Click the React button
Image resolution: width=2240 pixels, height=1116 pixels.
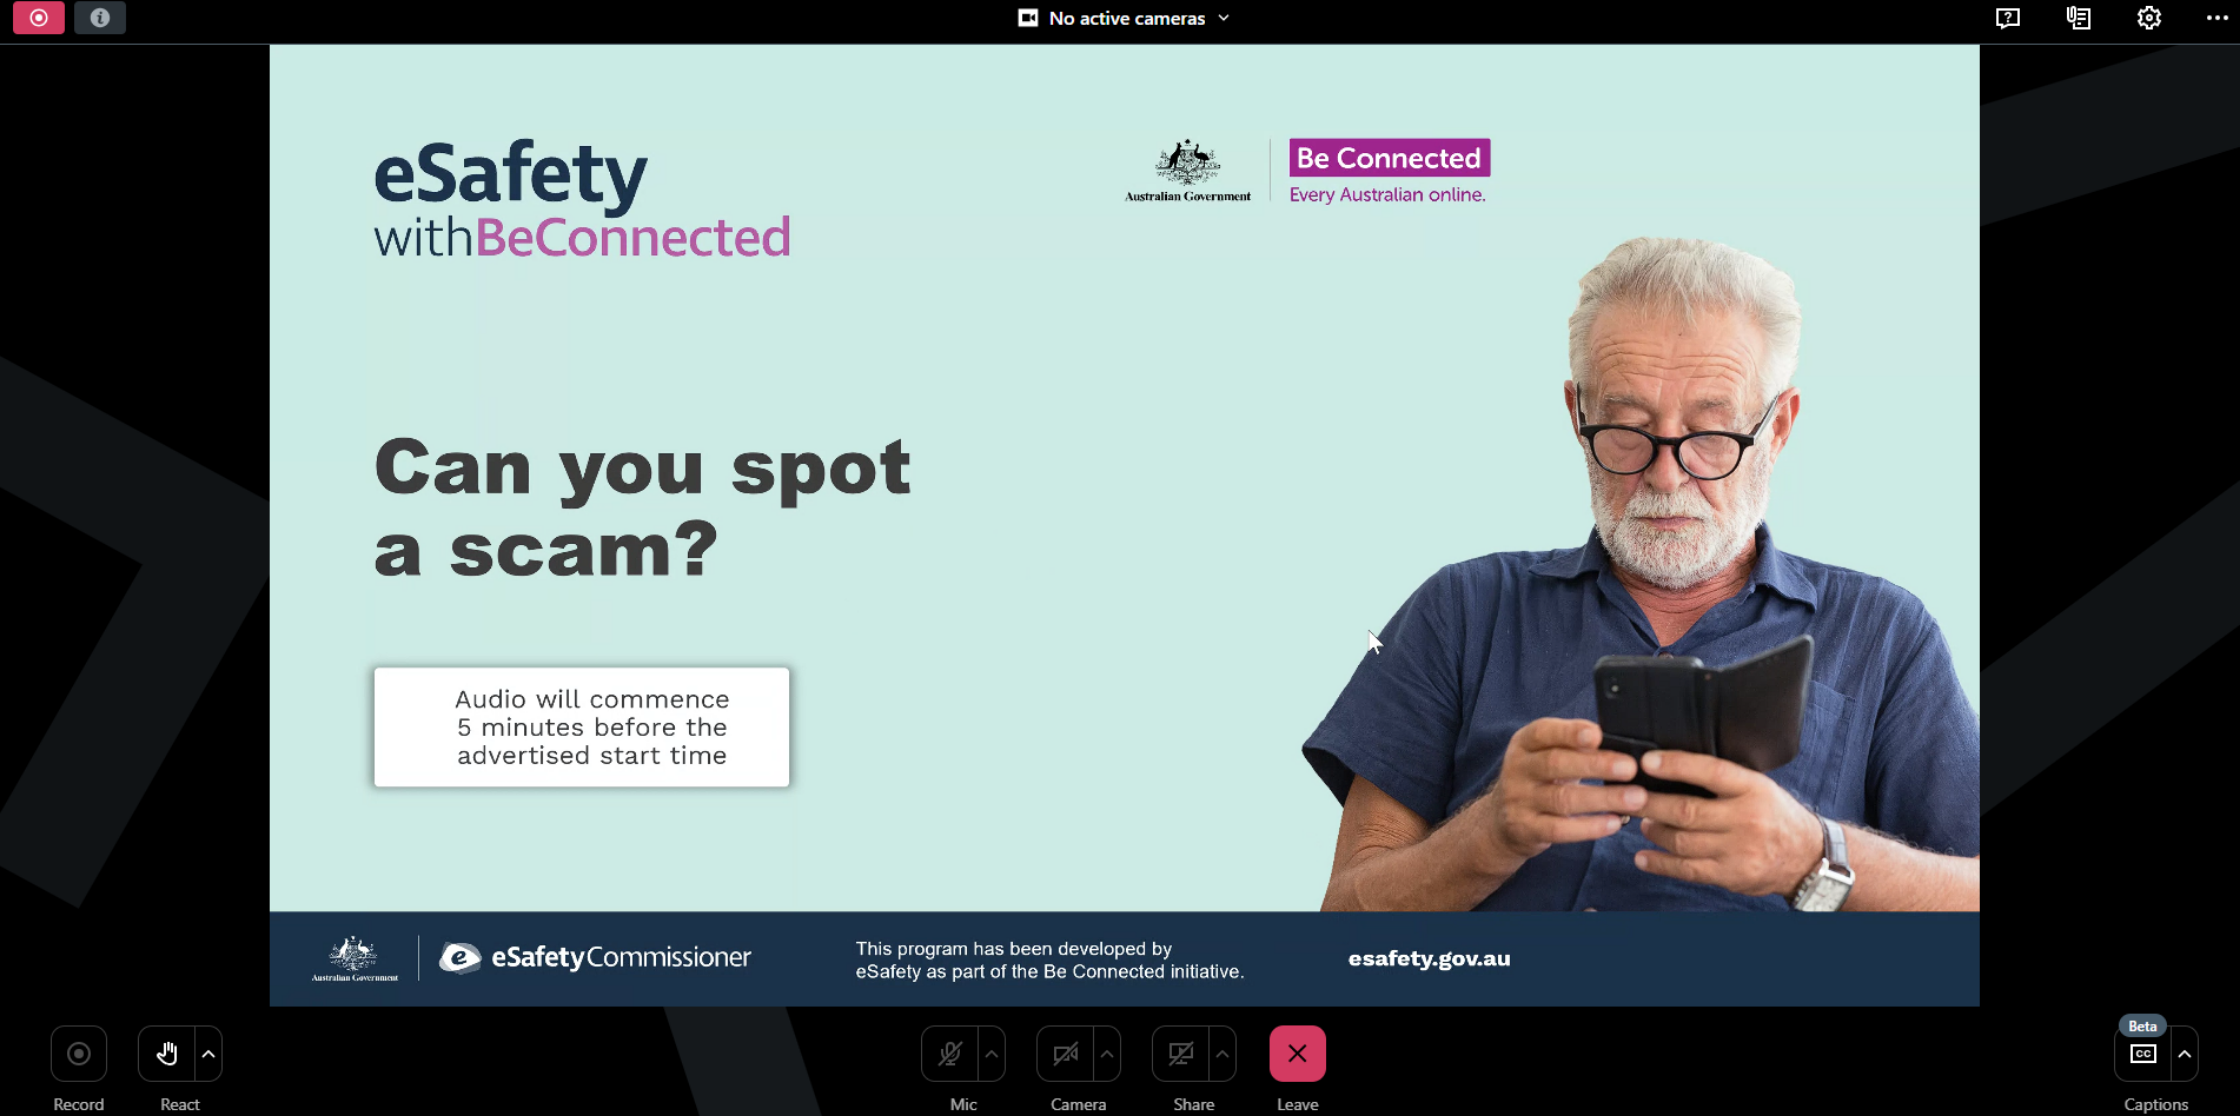164,1055
